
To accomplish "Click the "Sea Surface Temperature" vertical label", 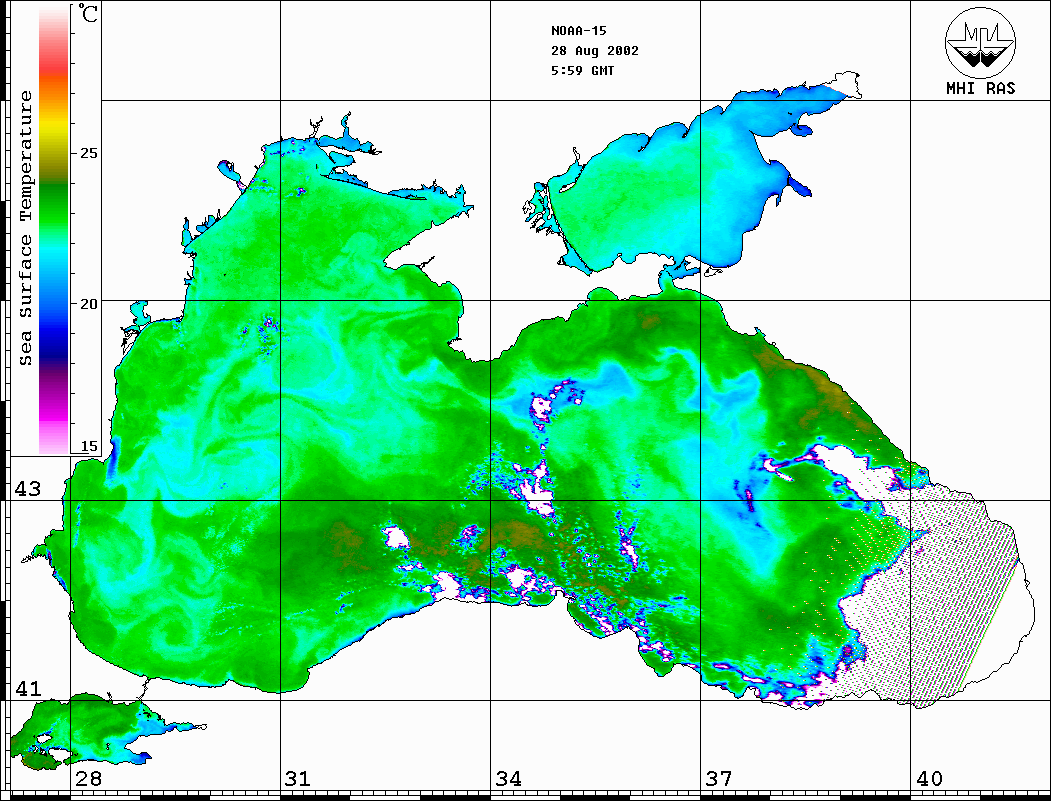I will click(25, 228).
